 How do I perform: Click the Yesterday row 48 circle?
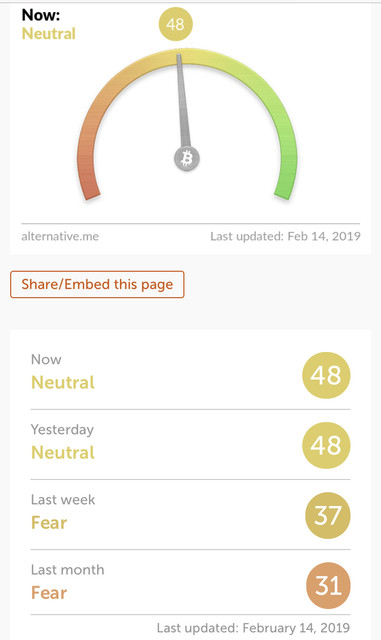(x=326, y=445)
